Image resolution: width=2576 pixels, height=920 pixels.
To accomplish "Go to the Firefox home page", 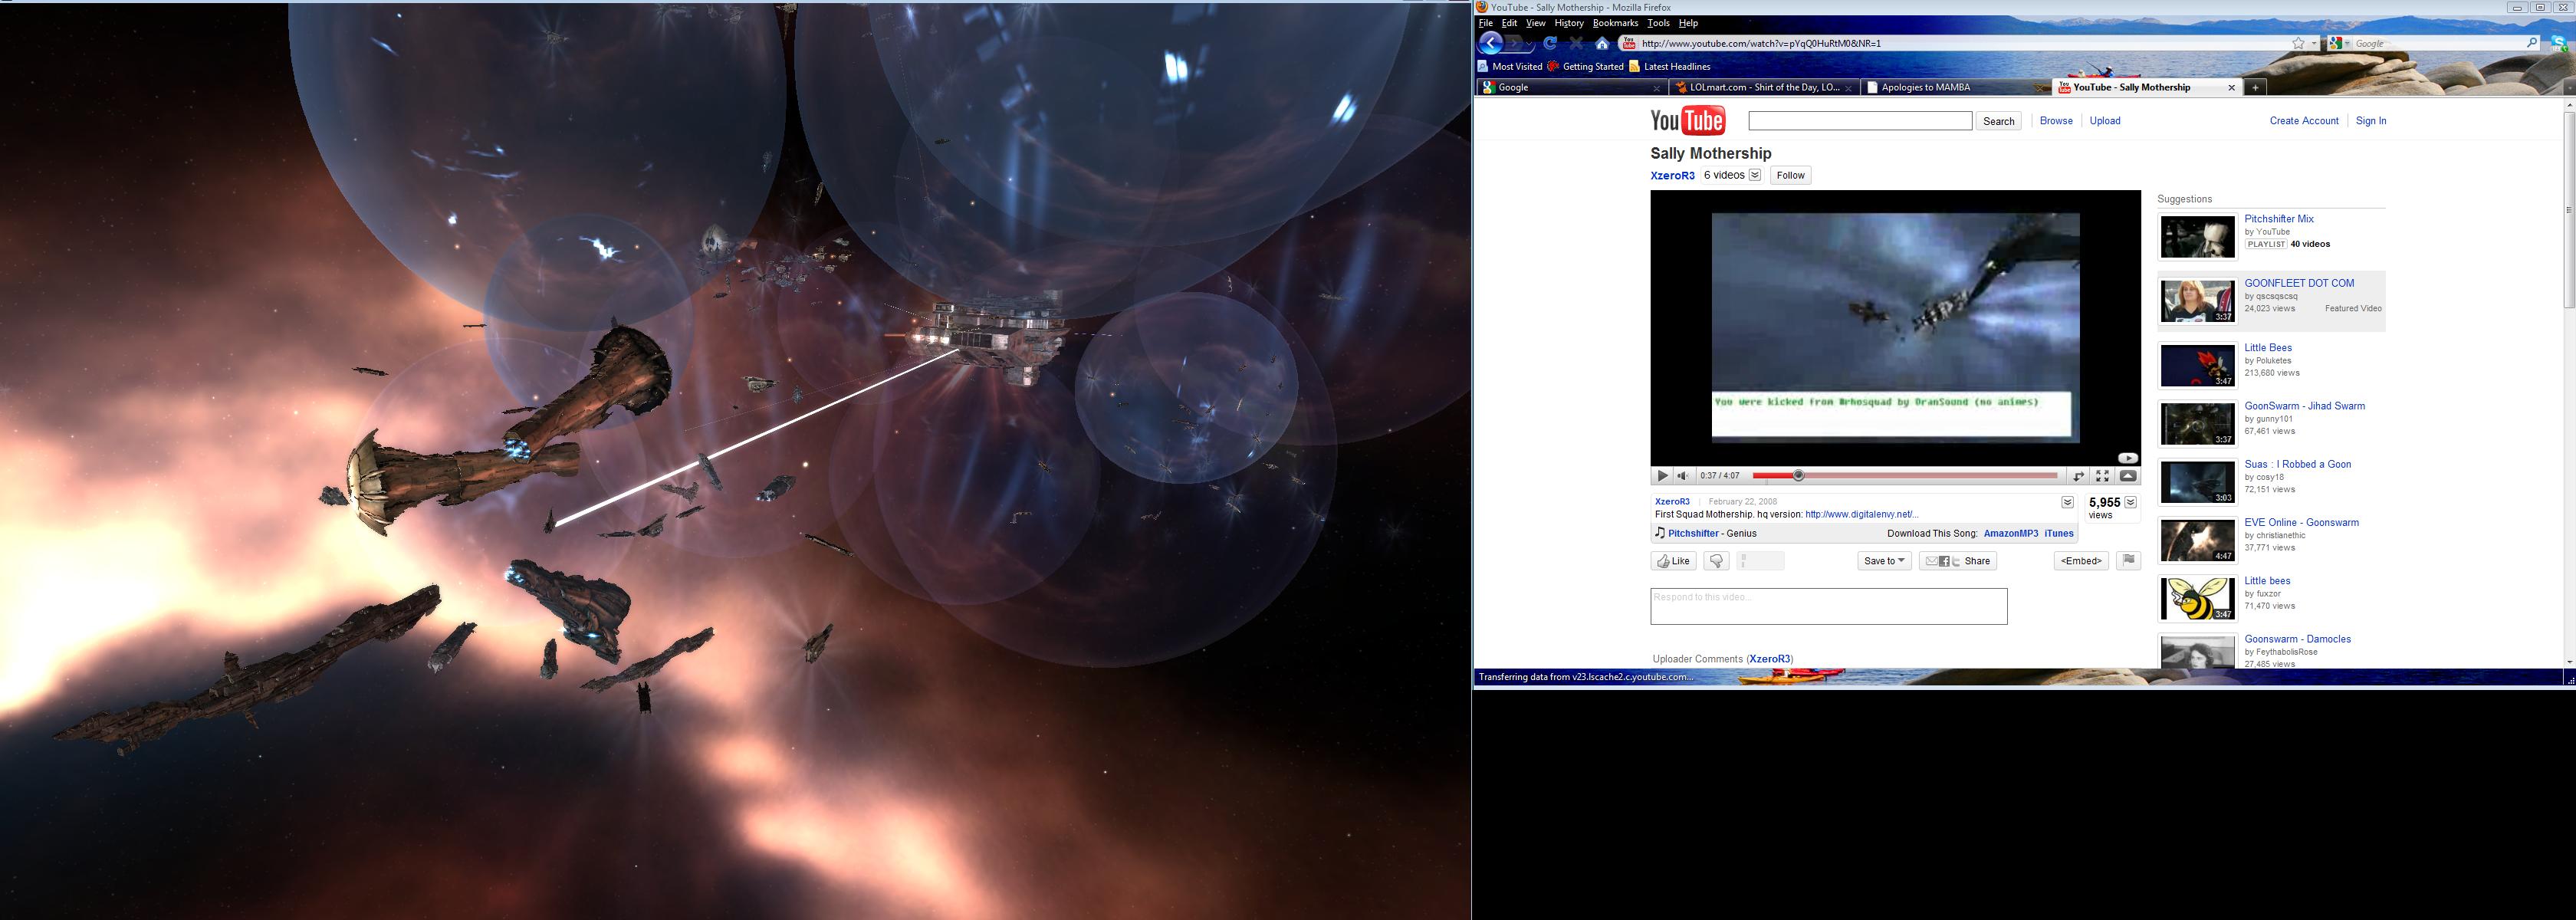I will click(1602, 43).
